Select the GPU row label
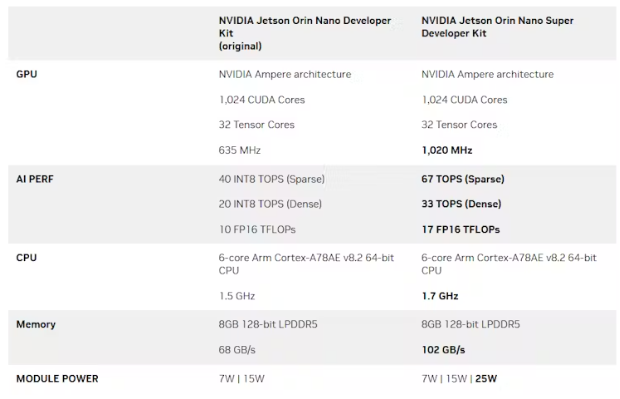Screen dimensions: 620x399 [x=26, y=74]
